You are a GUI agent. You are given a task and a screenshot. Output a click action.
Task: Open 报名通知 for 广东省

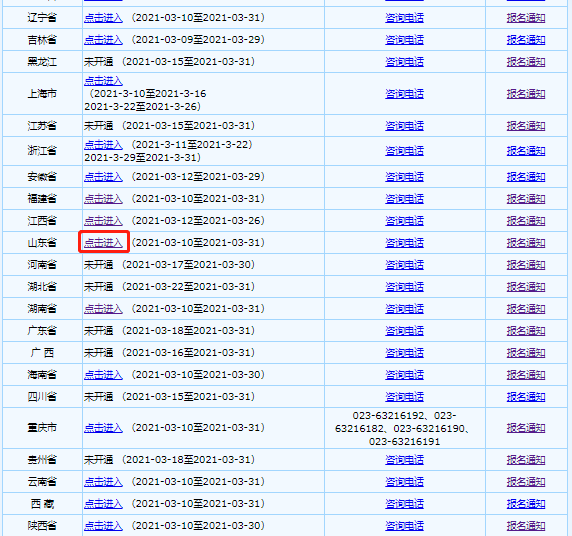coord(526,331)
